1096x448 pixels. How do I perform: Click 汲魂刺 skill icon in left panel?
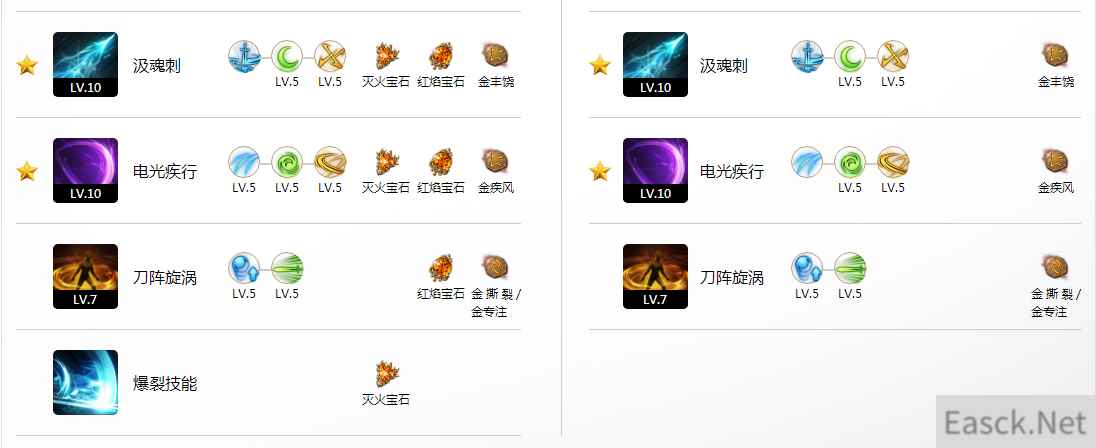(85, 64)
